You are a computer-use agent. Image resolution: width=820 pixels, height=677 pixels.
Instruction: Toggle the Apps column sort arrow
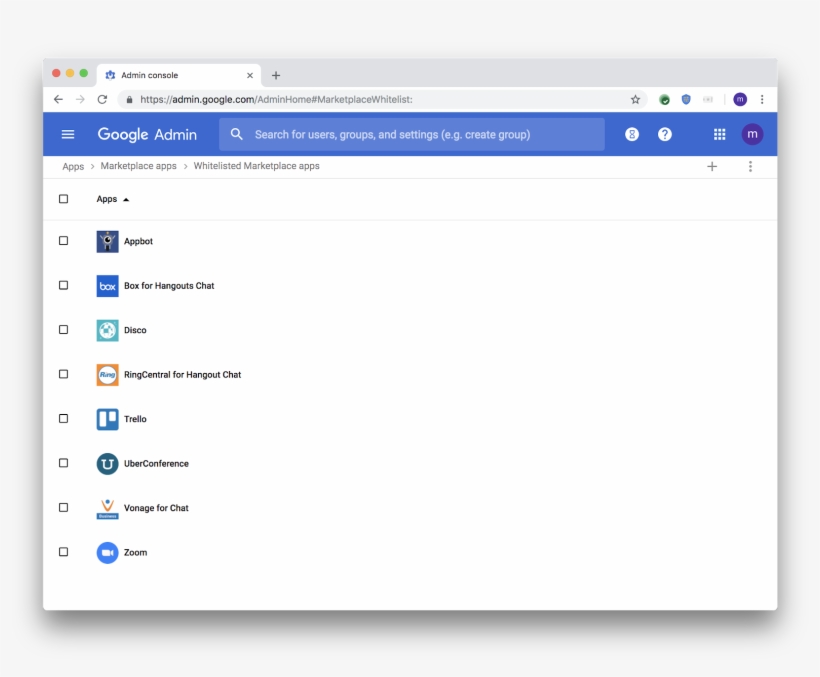coord(126,200)
